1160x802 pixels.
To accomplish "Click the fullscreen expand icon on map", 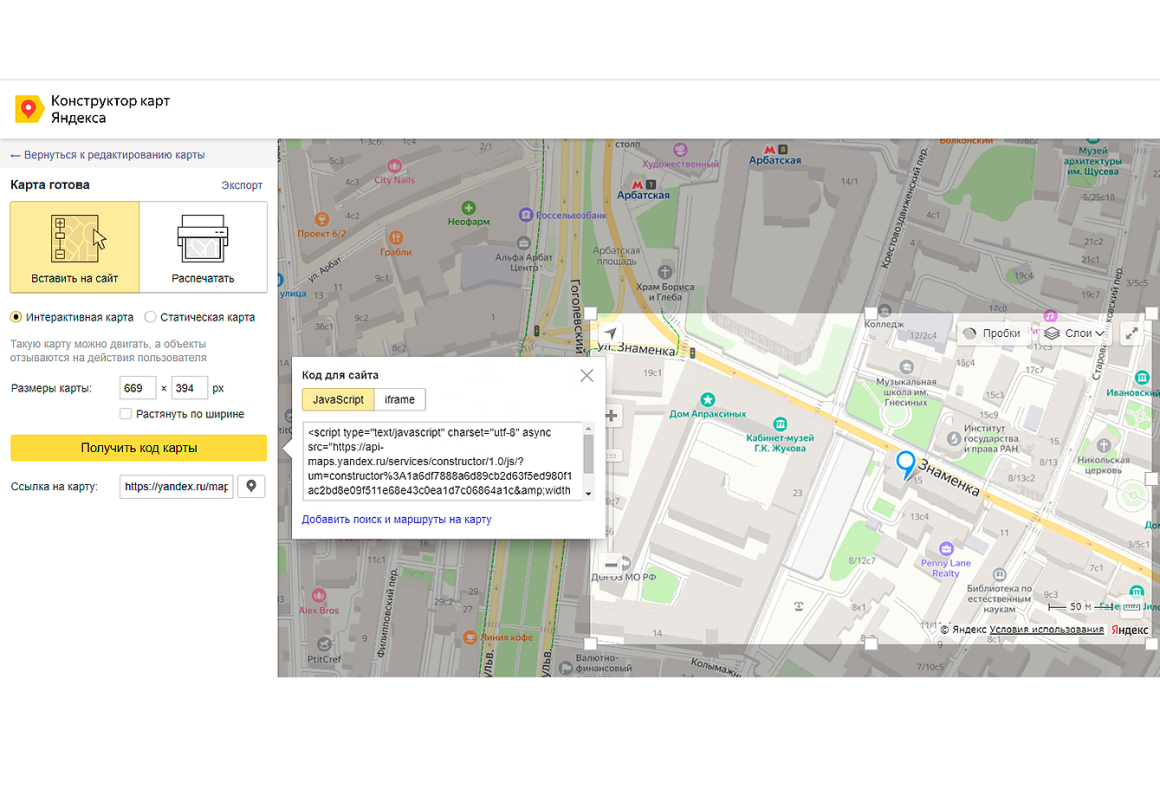I will pyautogui.click(x=1132, y=333).
